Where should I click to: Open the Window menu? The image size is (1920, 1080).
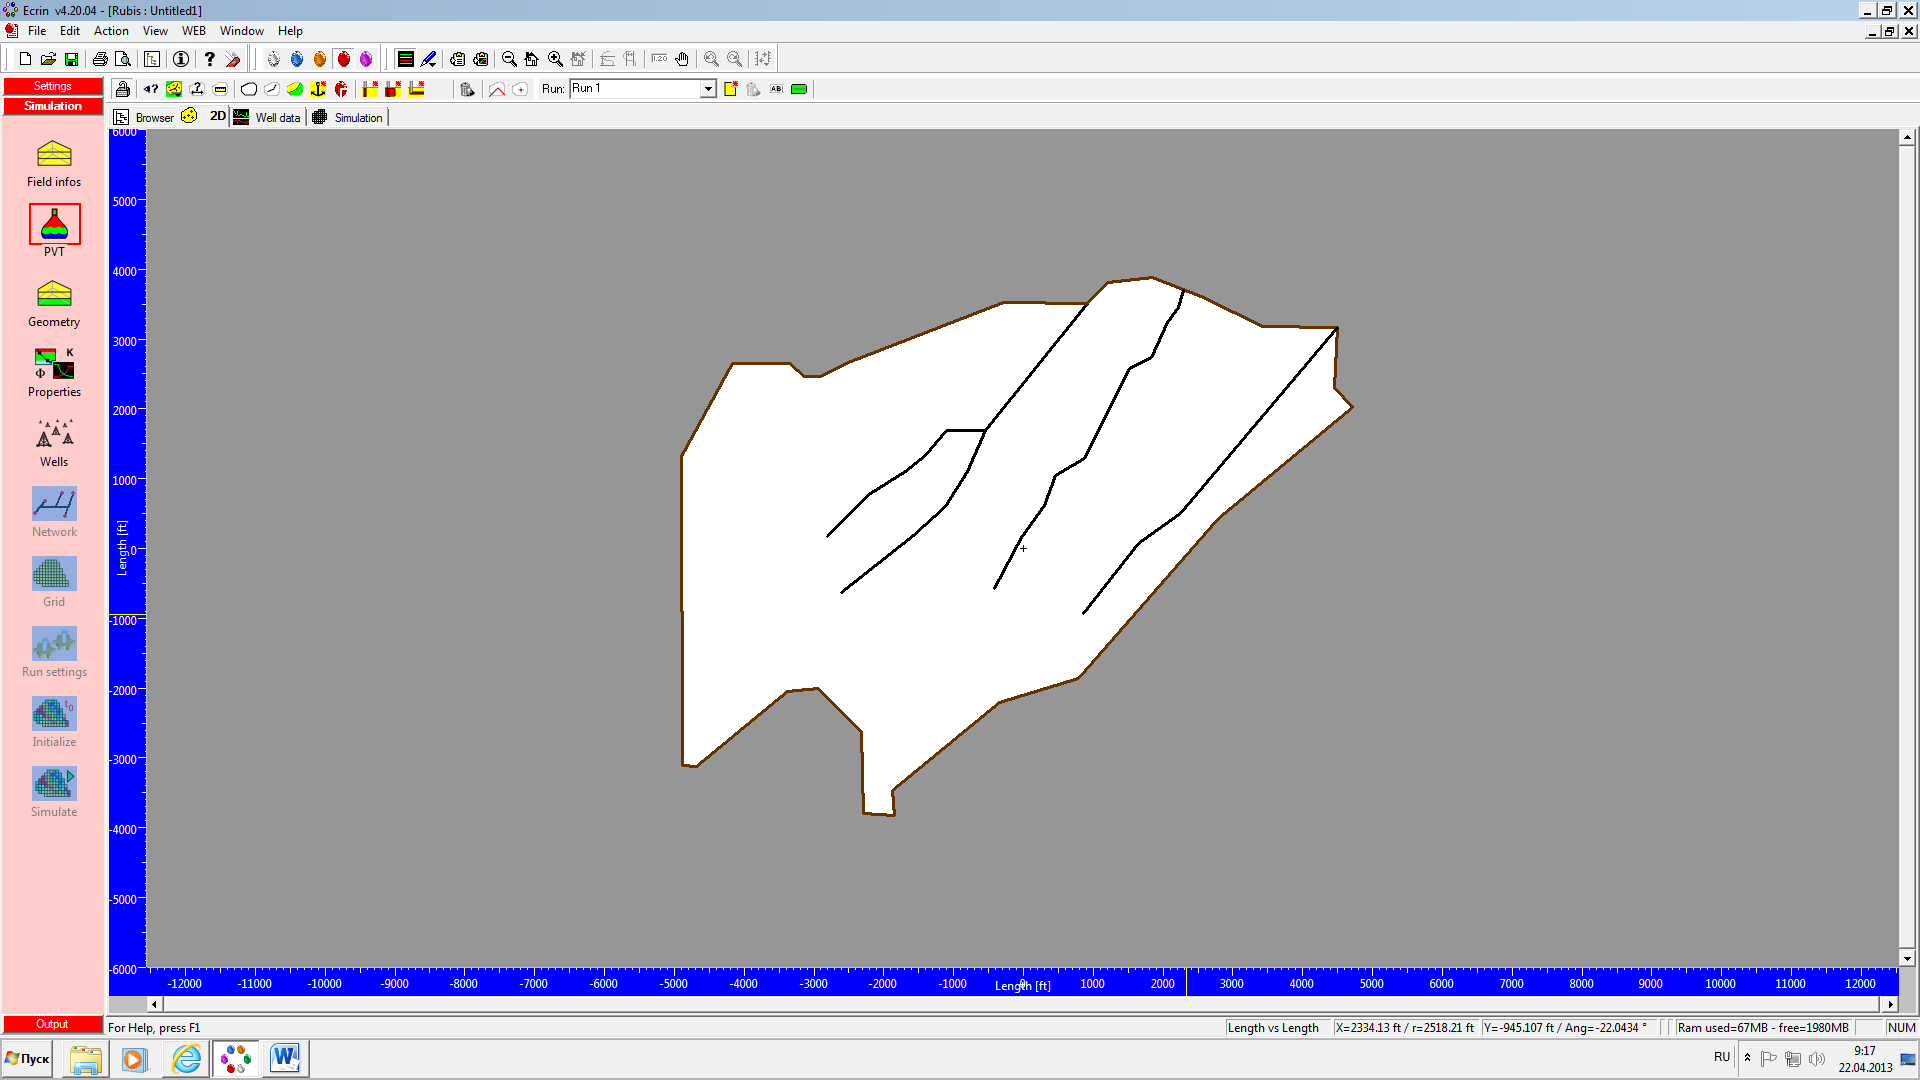242,31
